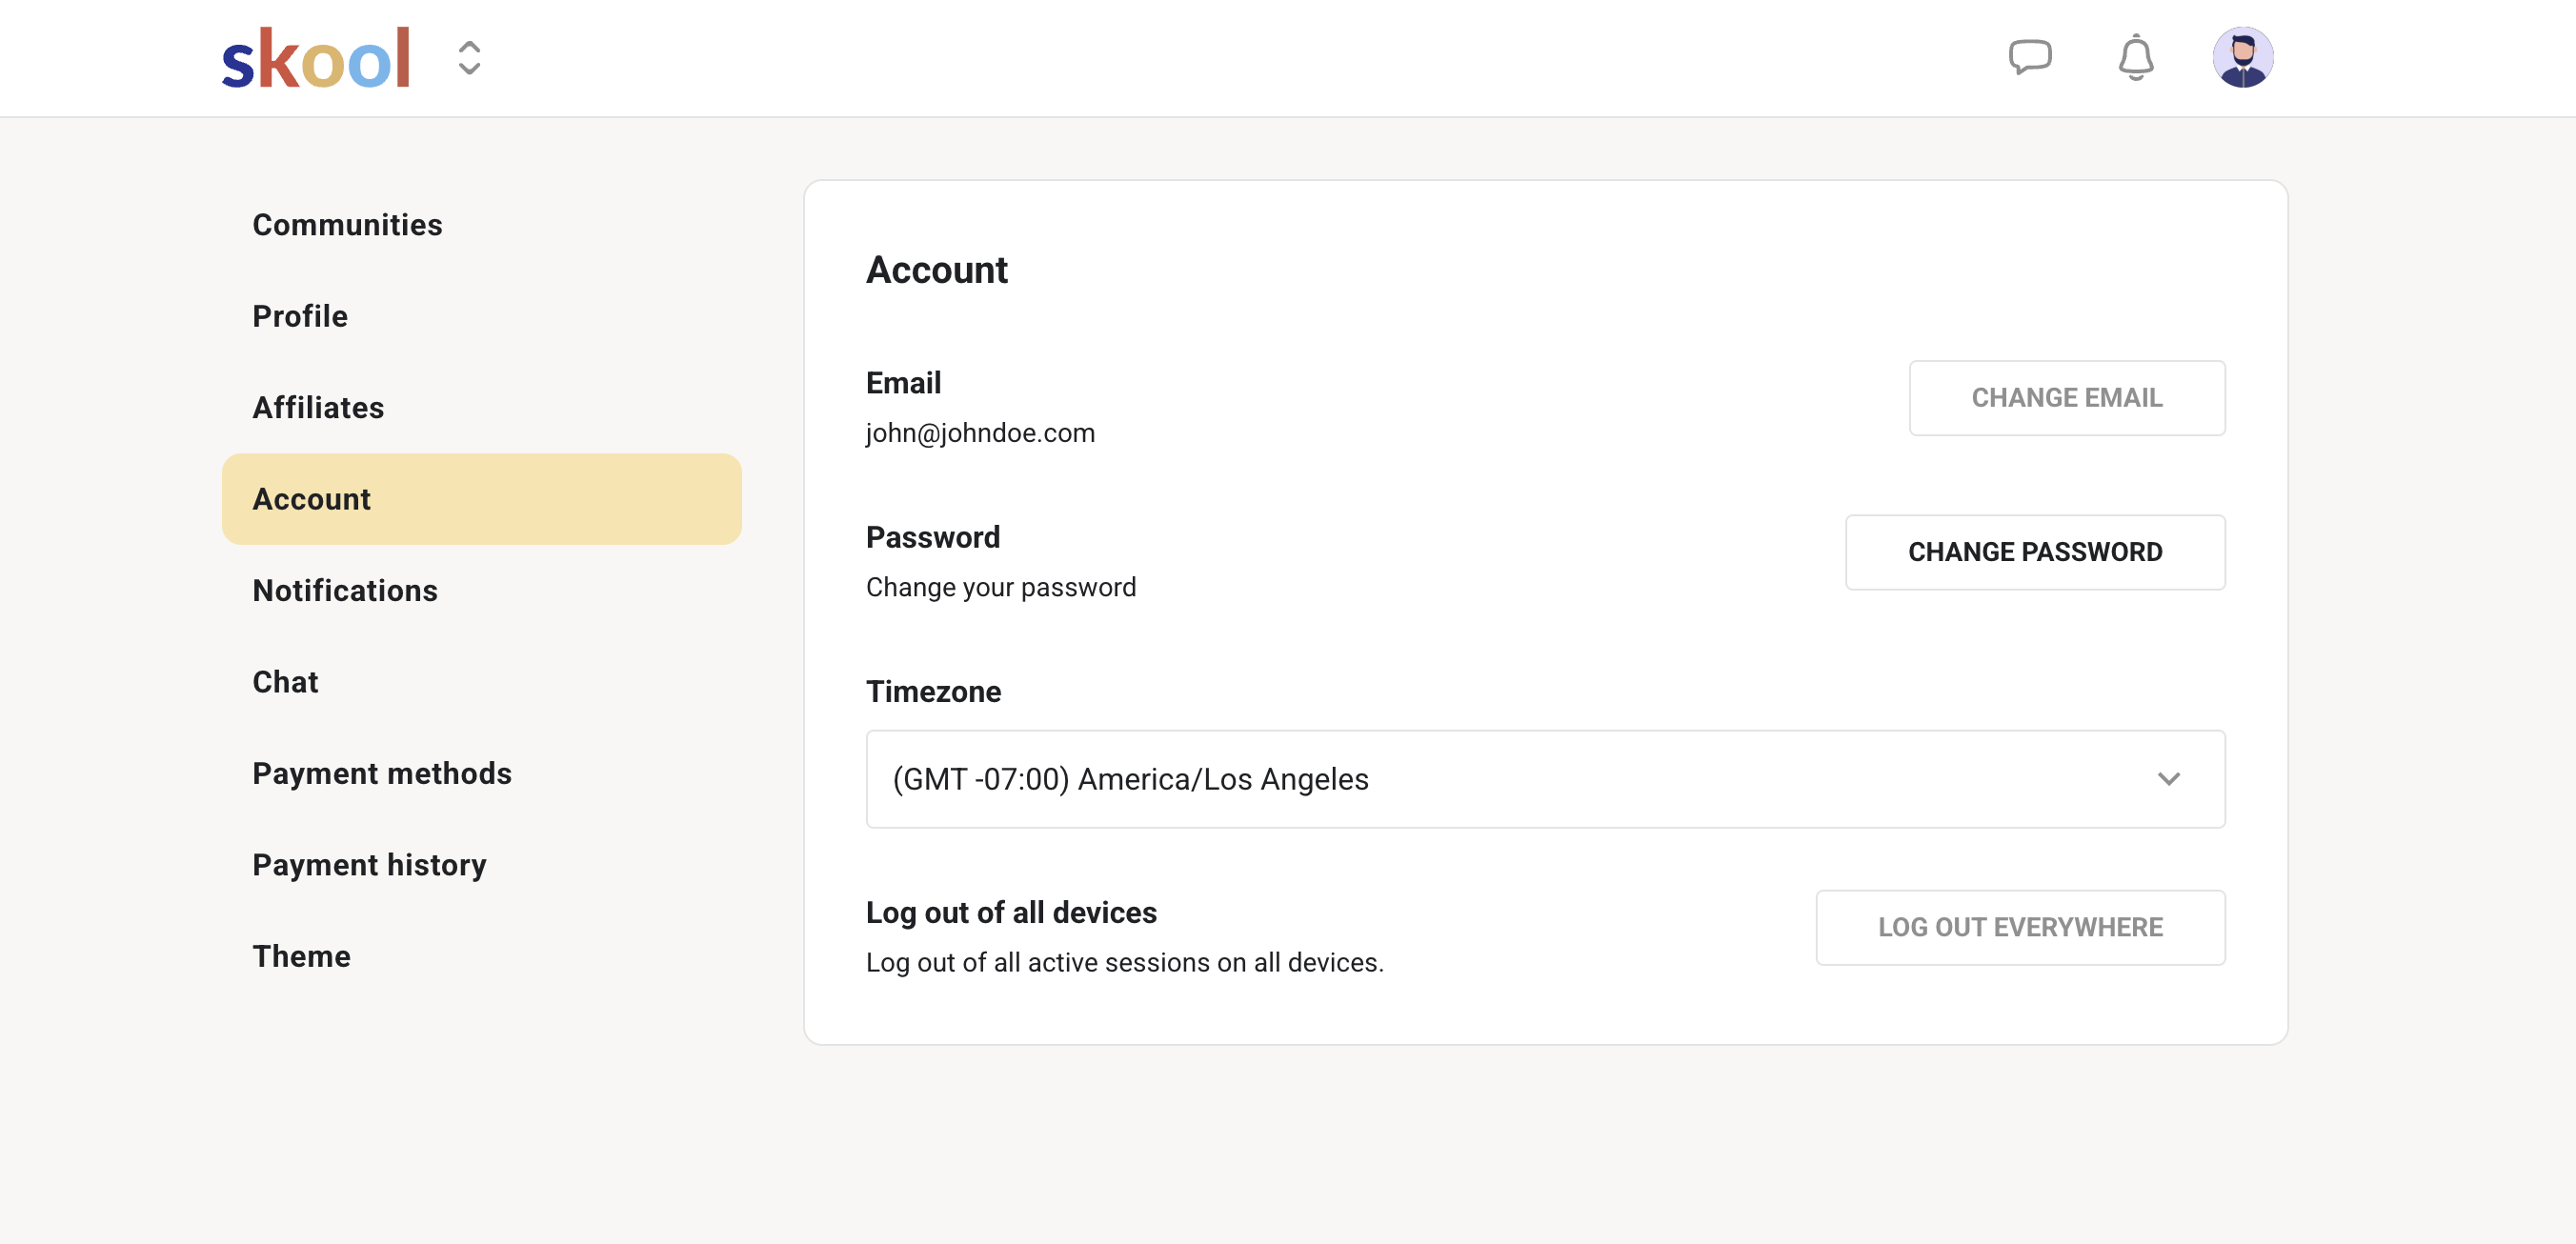Open the user profile avatar
The height and width of the screenshot is (1244, 2576).
tap(2242, 57)
